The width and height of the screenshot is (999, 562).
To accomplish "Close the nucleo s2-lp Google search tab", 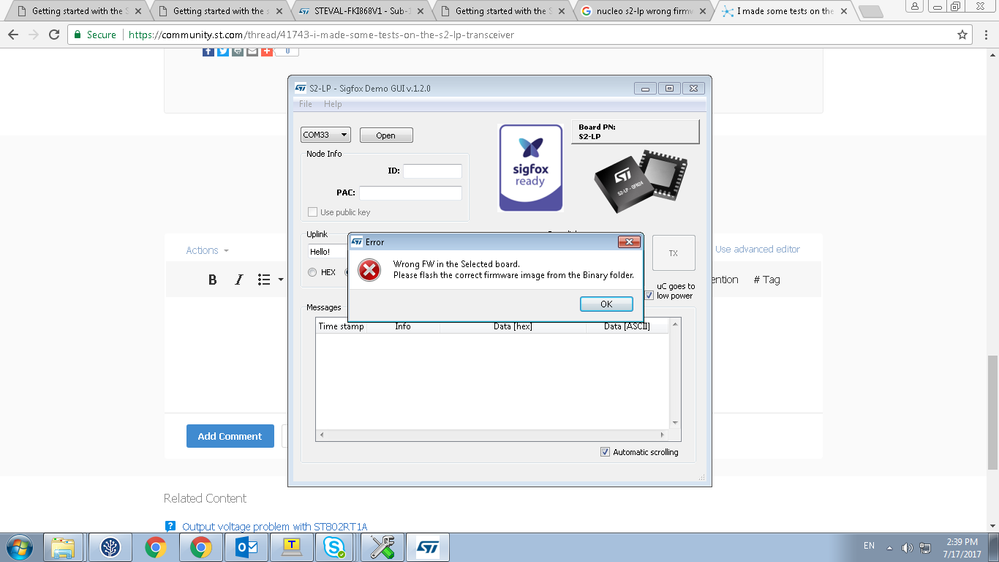I will (703, 11).
